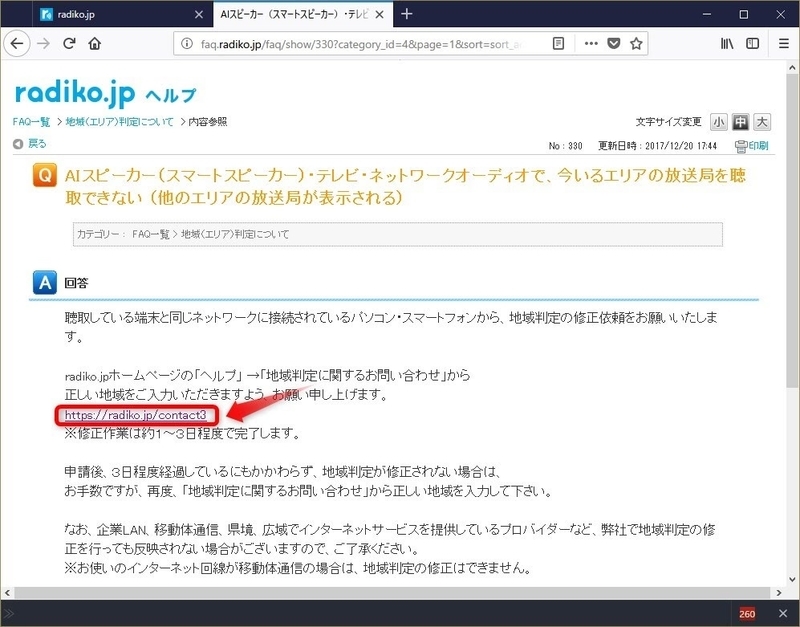Click the ※修正作業は約1~3日程度で完了します text
Screen dimensions: 800x627
pyautogui.click(x=182, y=434)
